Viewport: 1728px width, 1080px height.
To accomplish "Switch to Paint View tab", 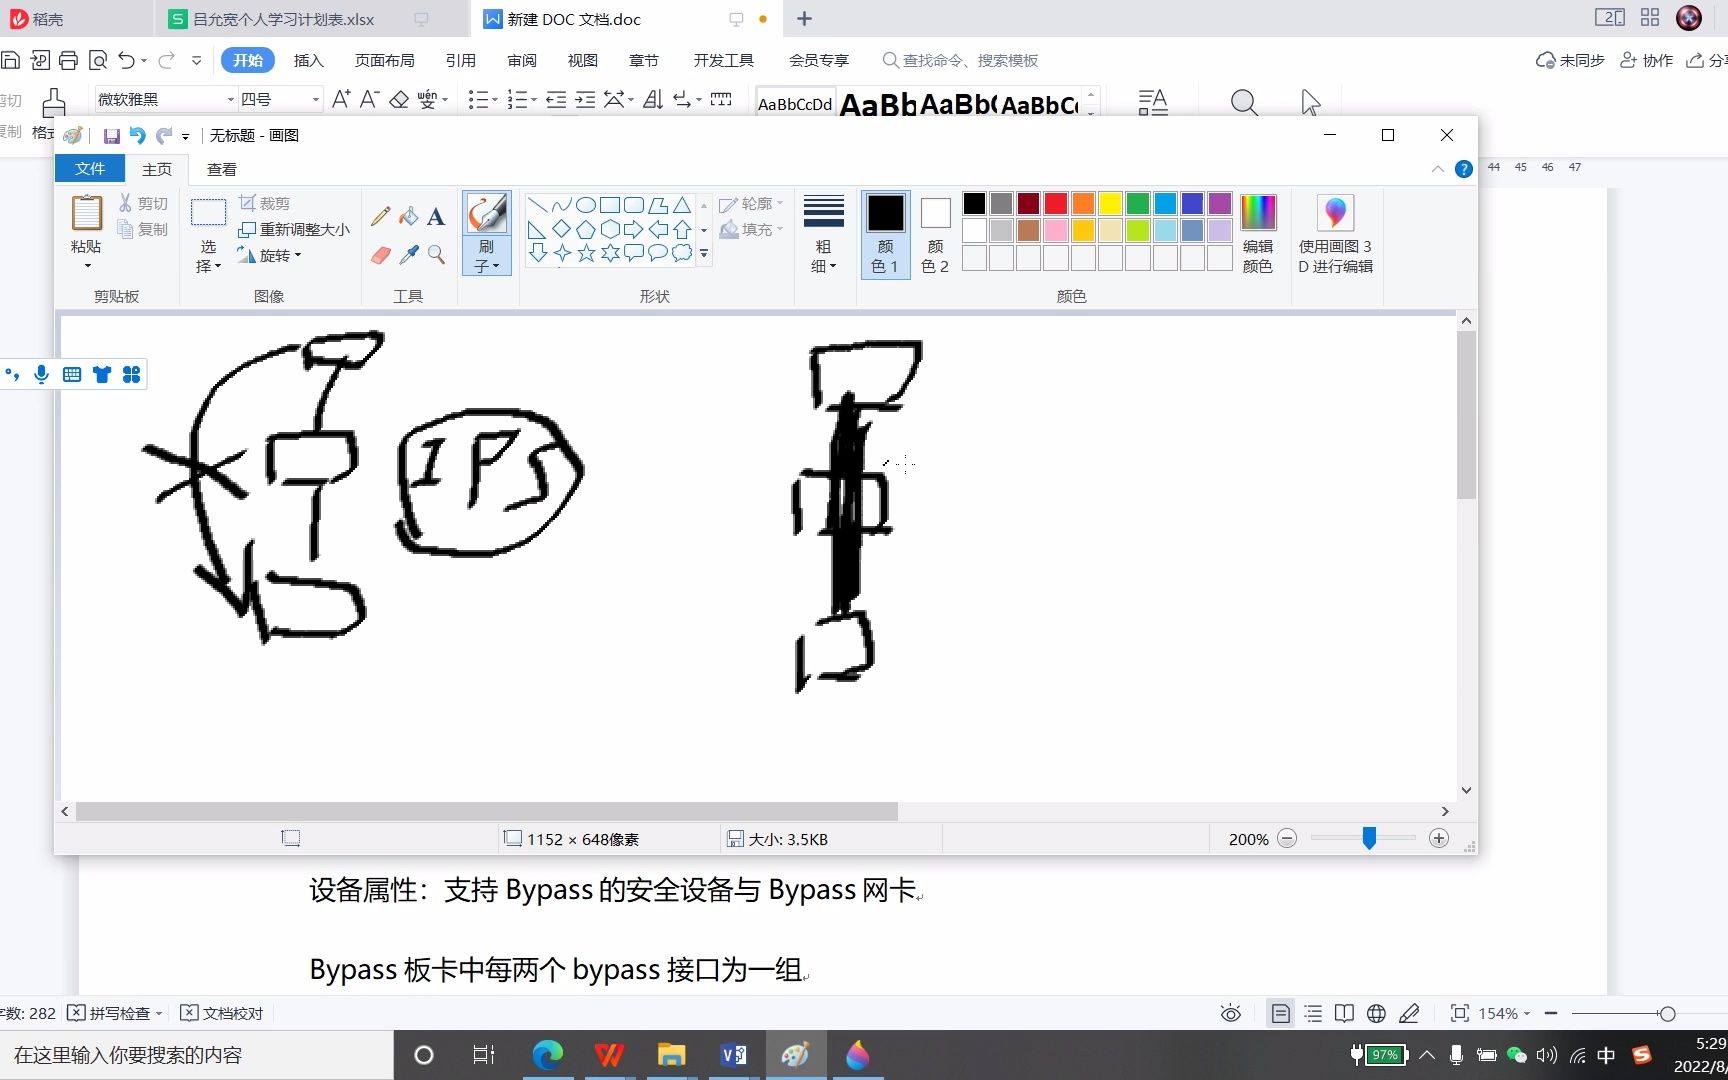I will (x=221, y=169).
